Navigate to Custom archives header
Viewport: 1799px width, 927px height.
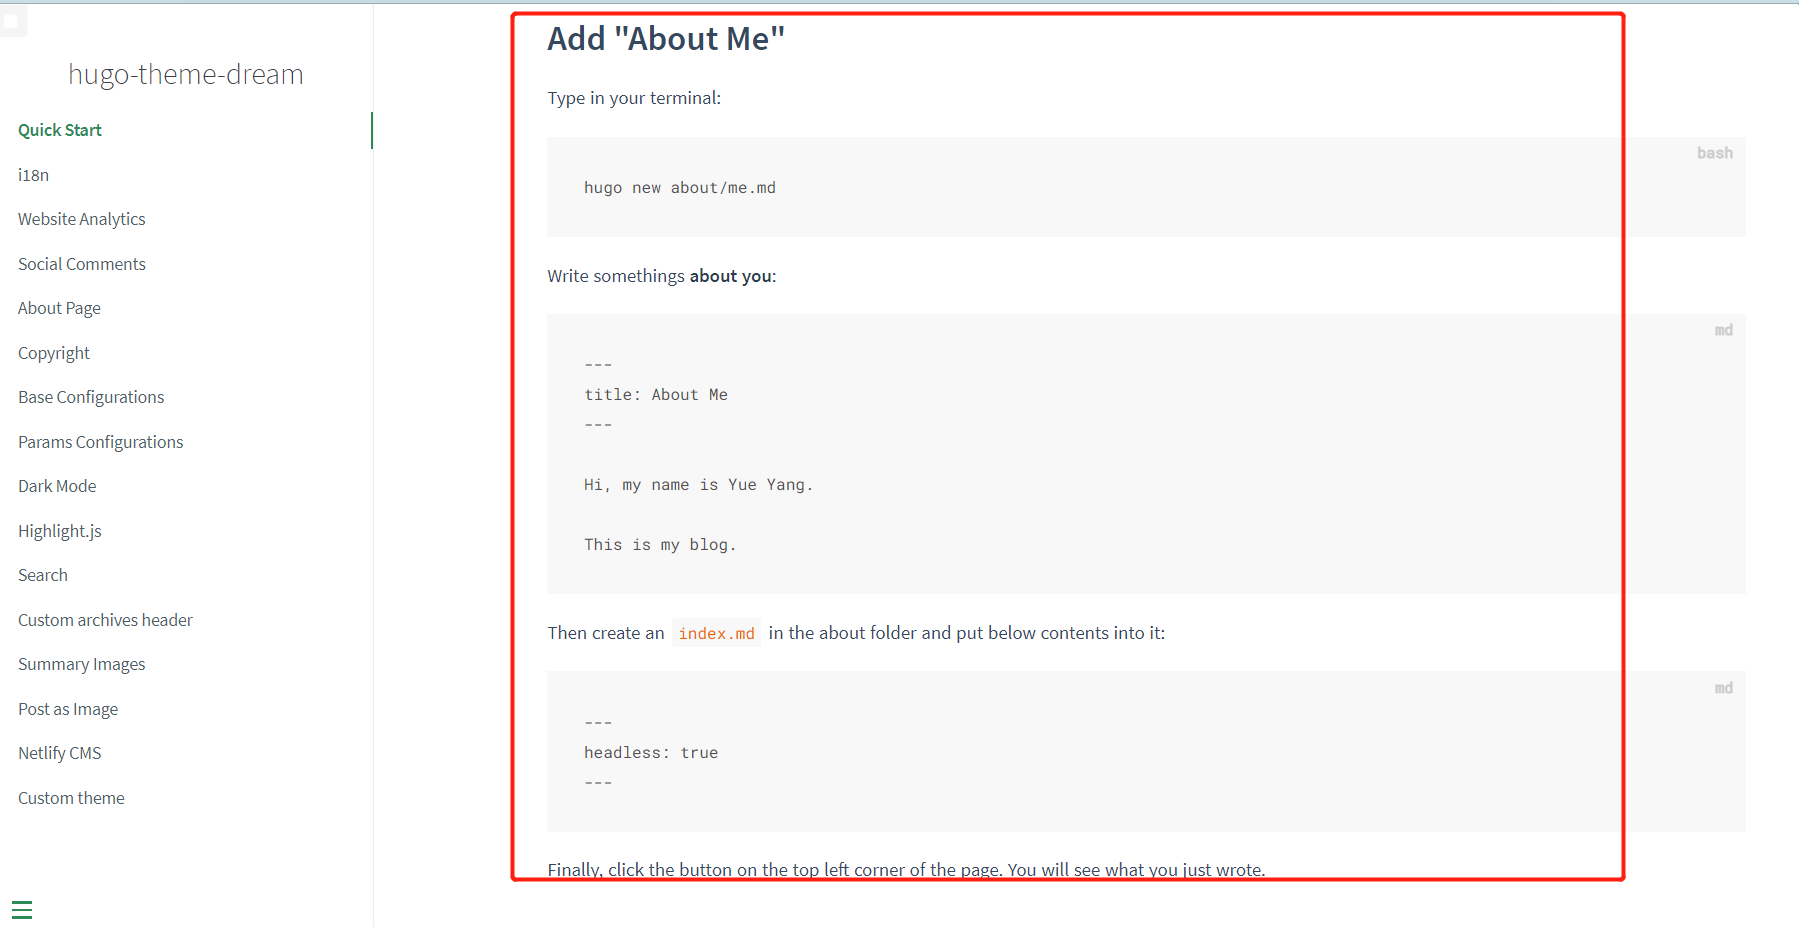pos(105,620)
